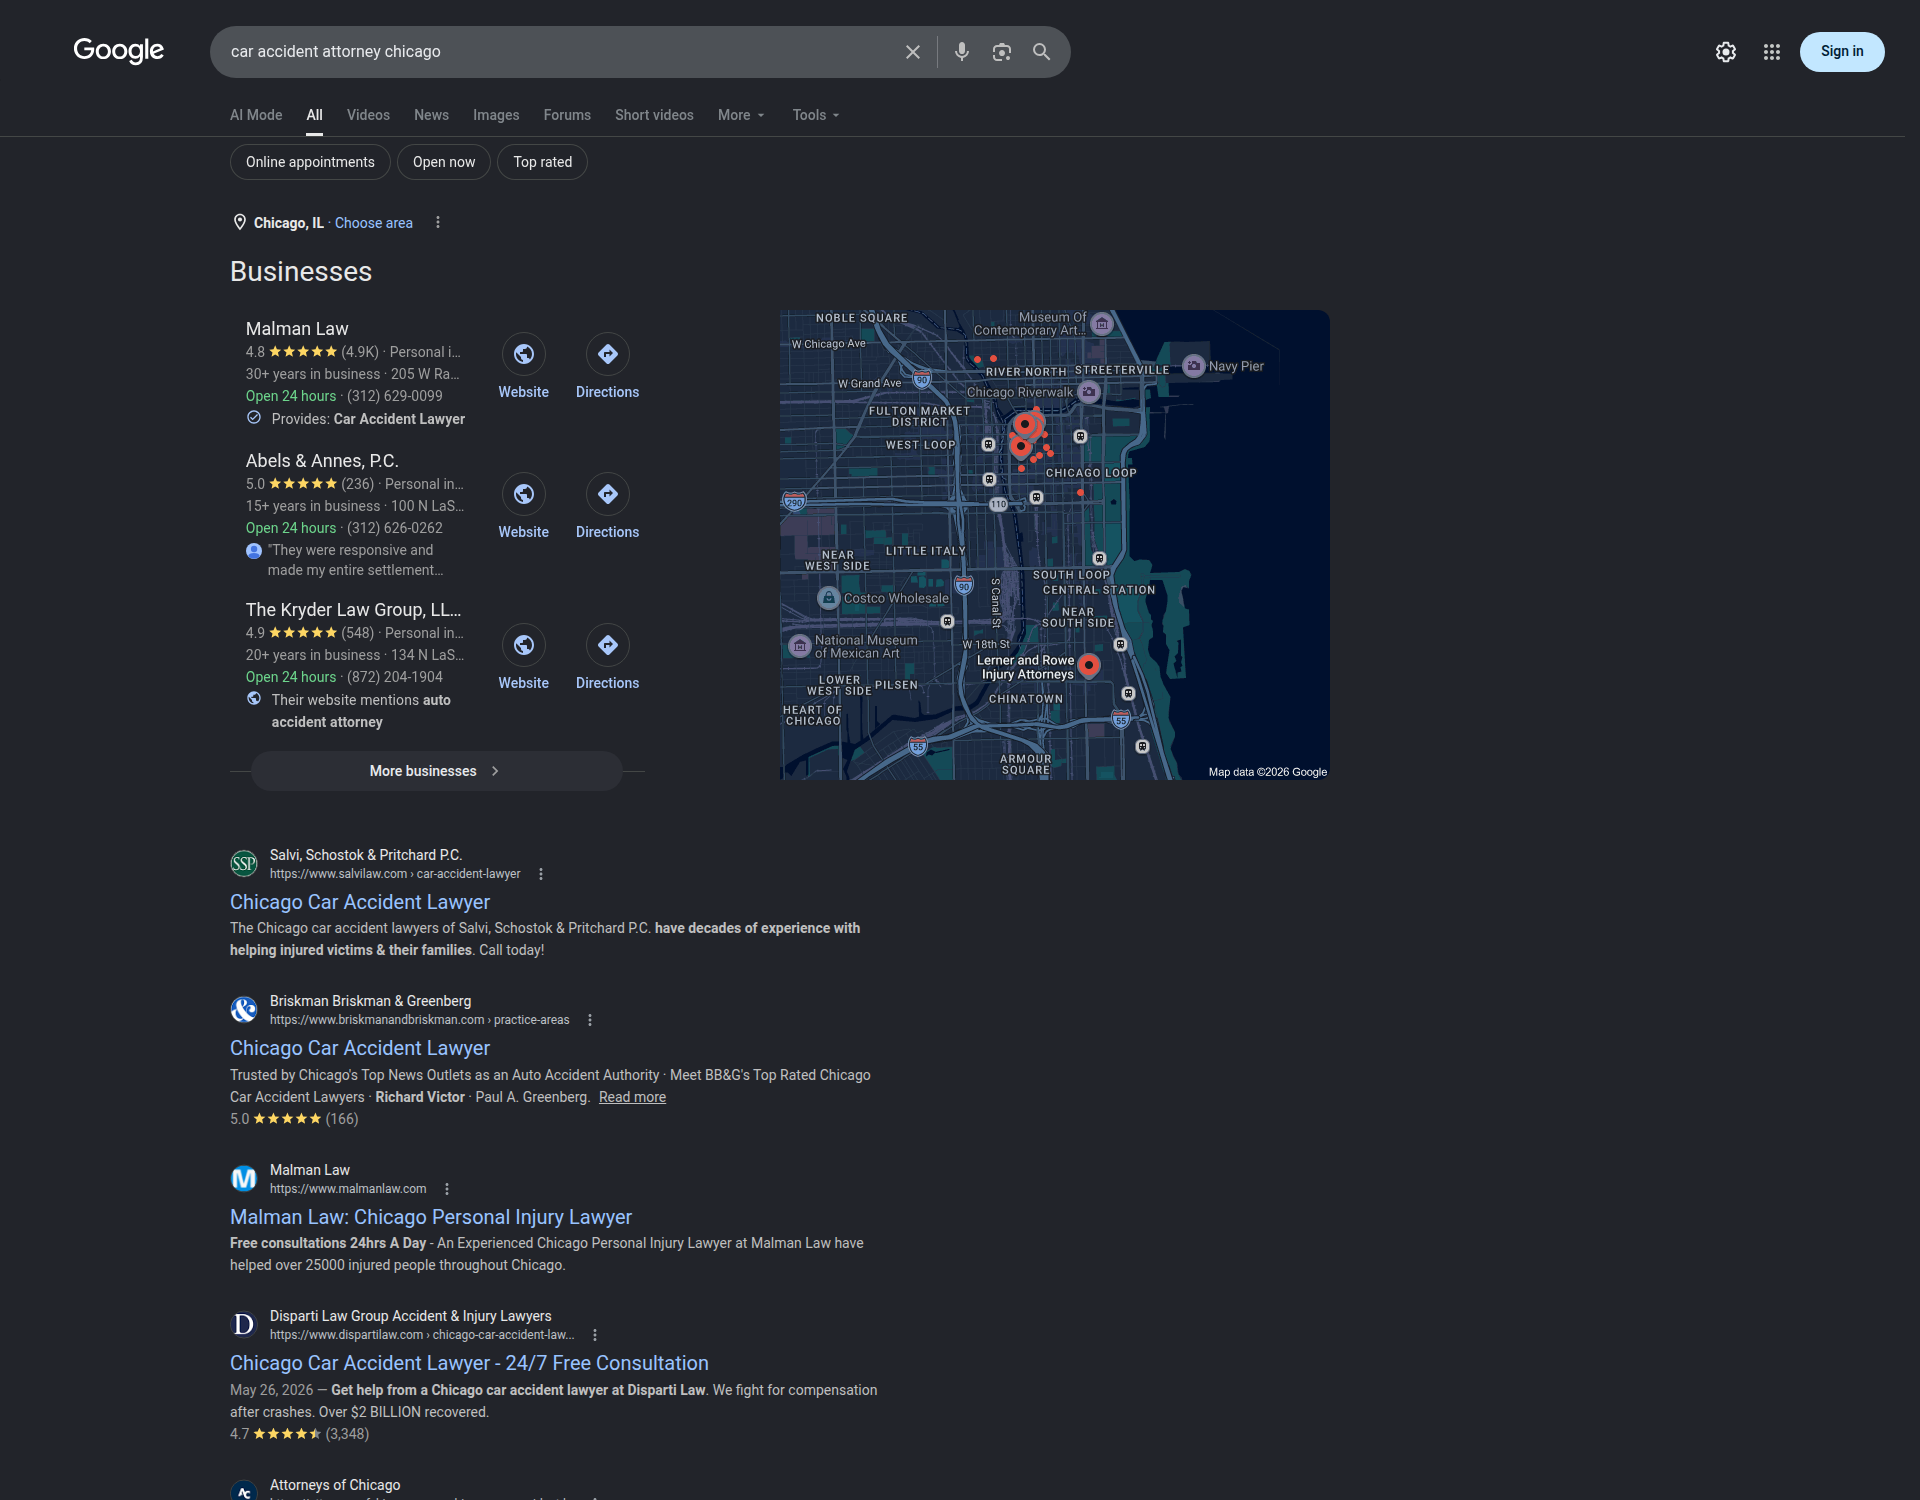Click the Businesses section heading
This screenshot has height=1500, width=1920.
(301, 272)
